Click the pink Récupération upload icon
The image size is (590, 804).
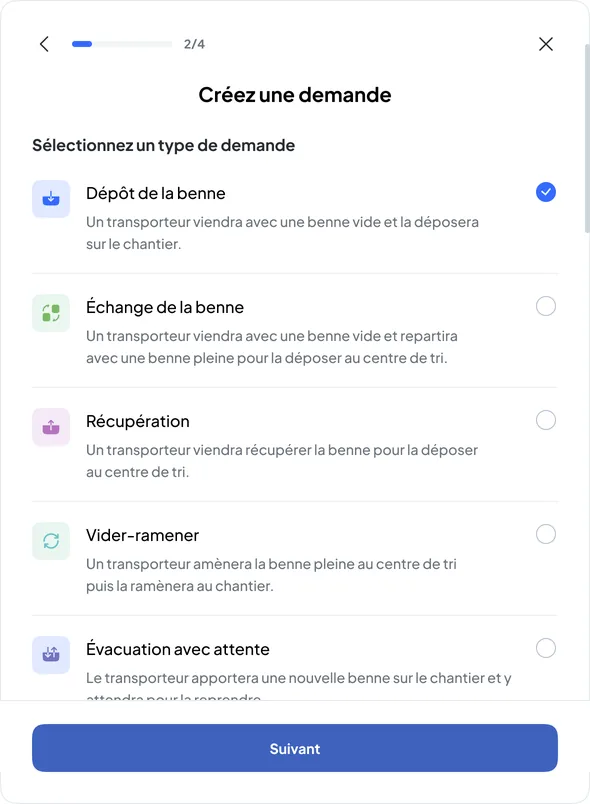(x=51, y=427)
